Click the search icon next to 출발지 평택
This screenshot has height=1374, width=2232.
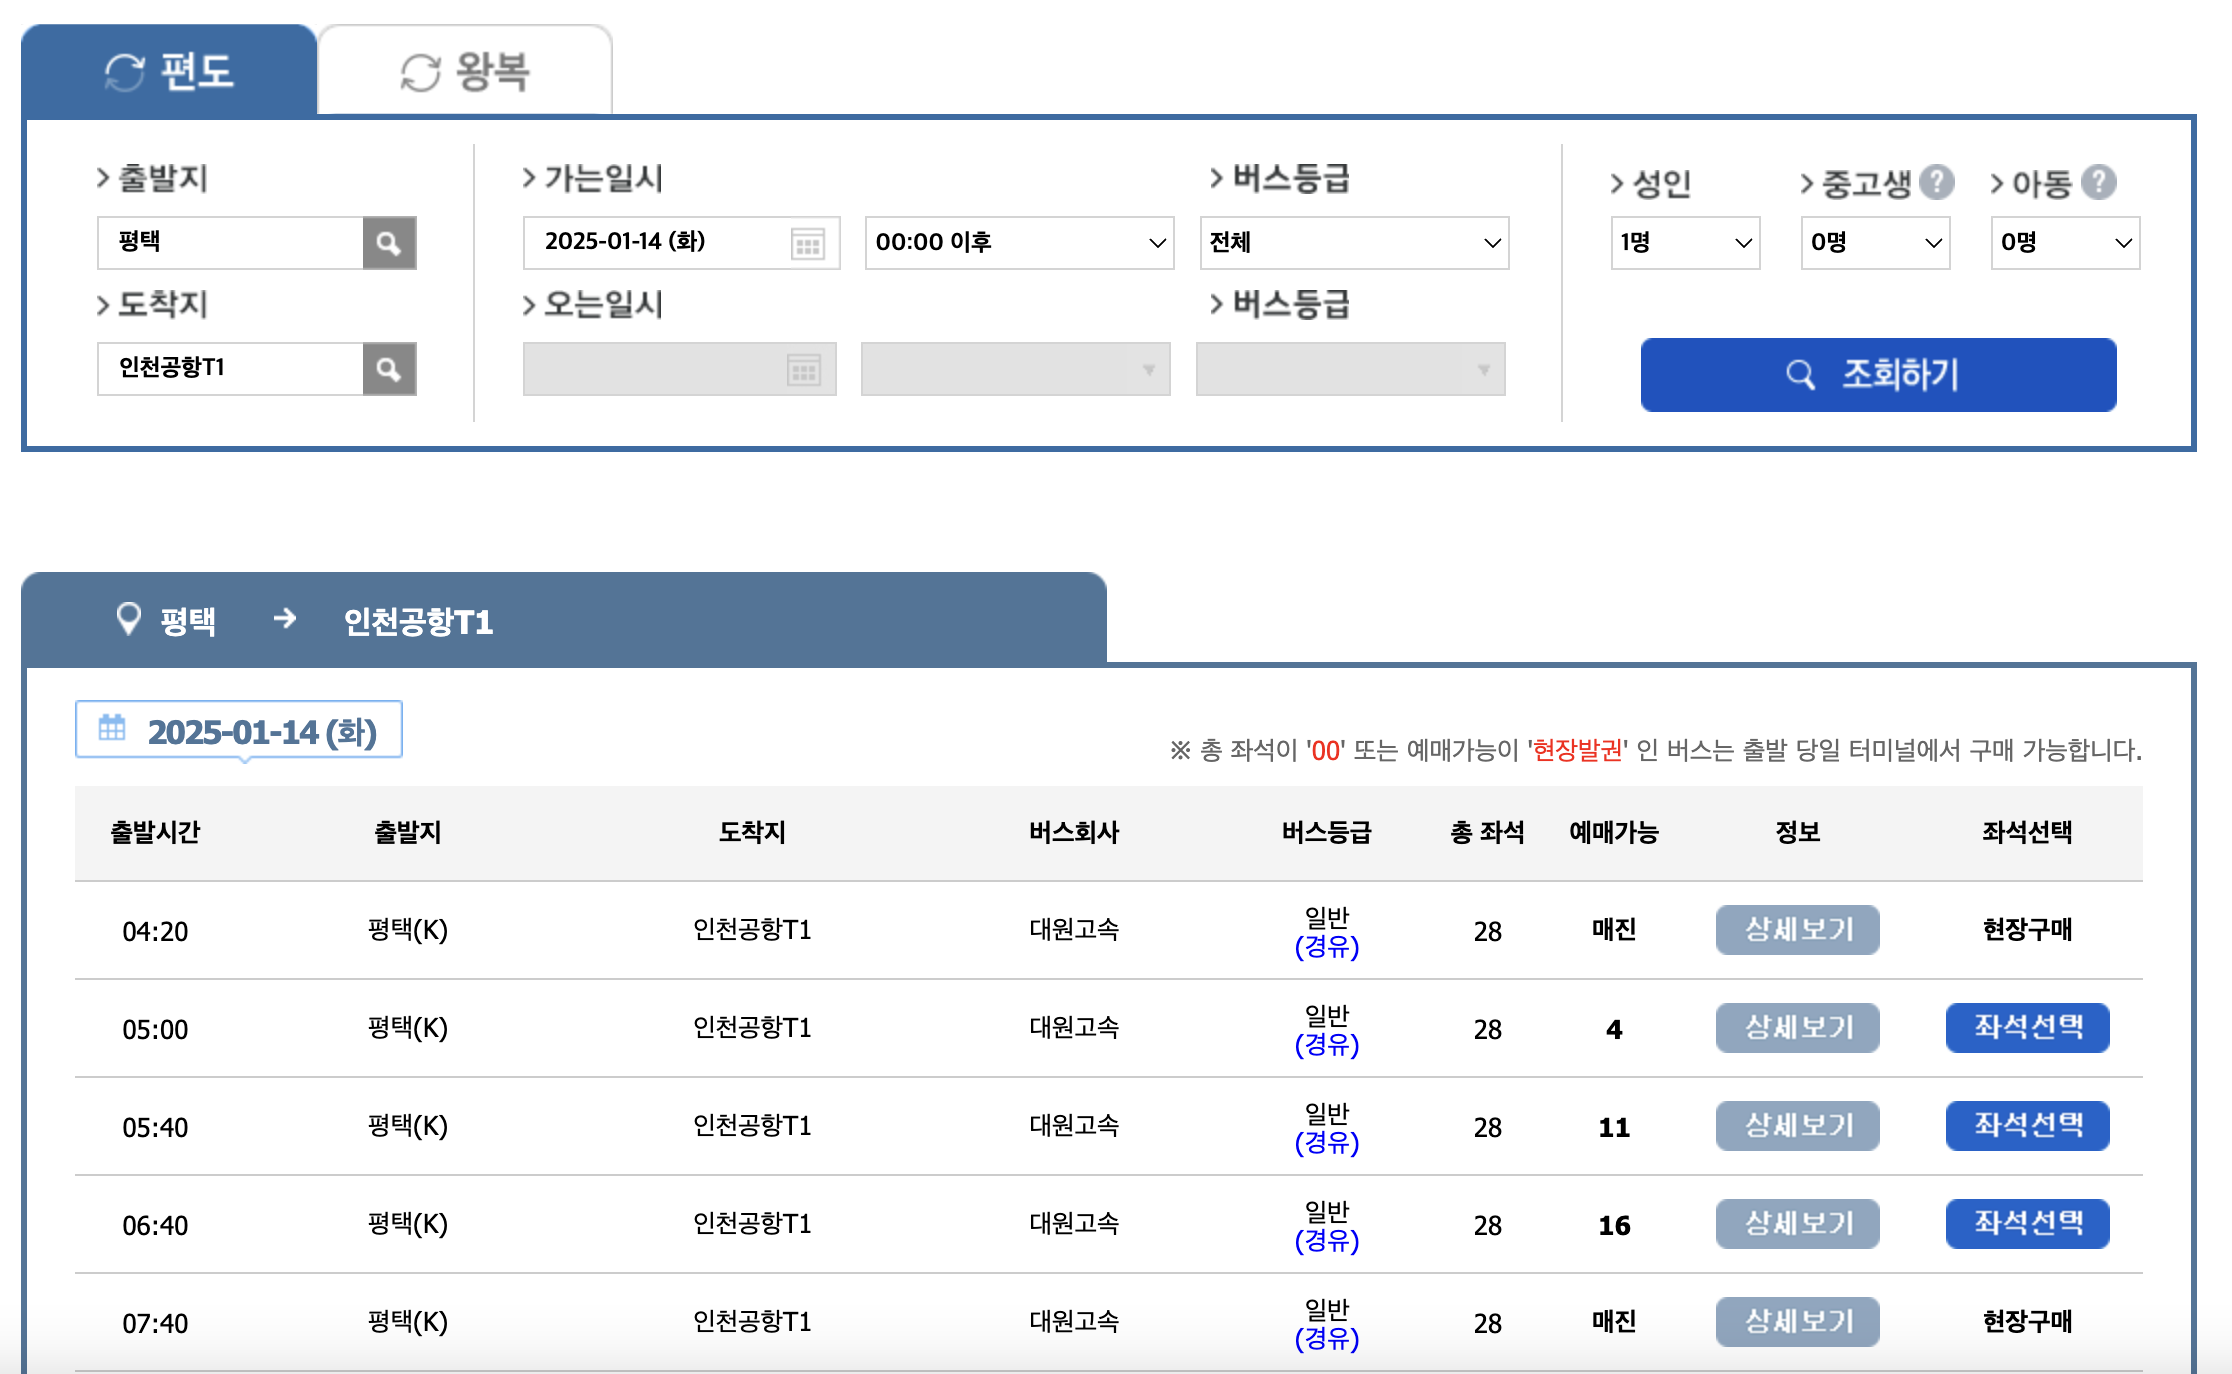[389, 242]
